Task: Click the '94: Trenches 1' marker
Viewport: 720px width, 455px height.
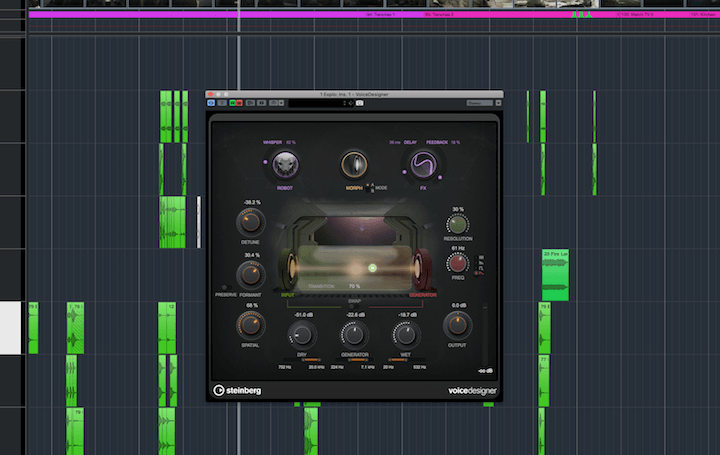Action: (x=381, y=15)
